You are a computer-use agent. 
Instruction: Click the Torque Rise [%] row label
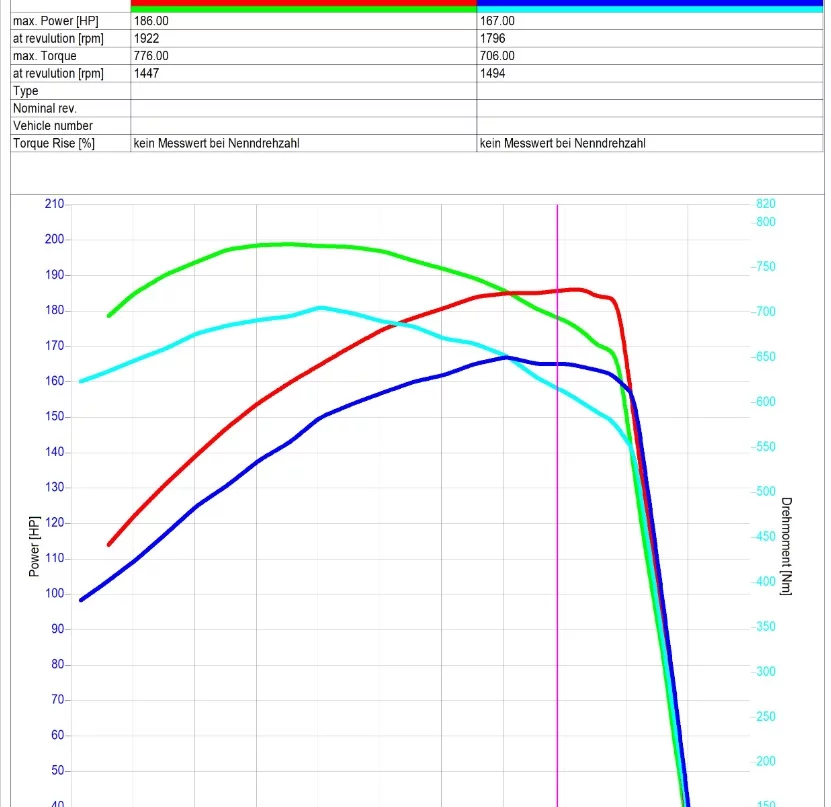pos(53,143)
